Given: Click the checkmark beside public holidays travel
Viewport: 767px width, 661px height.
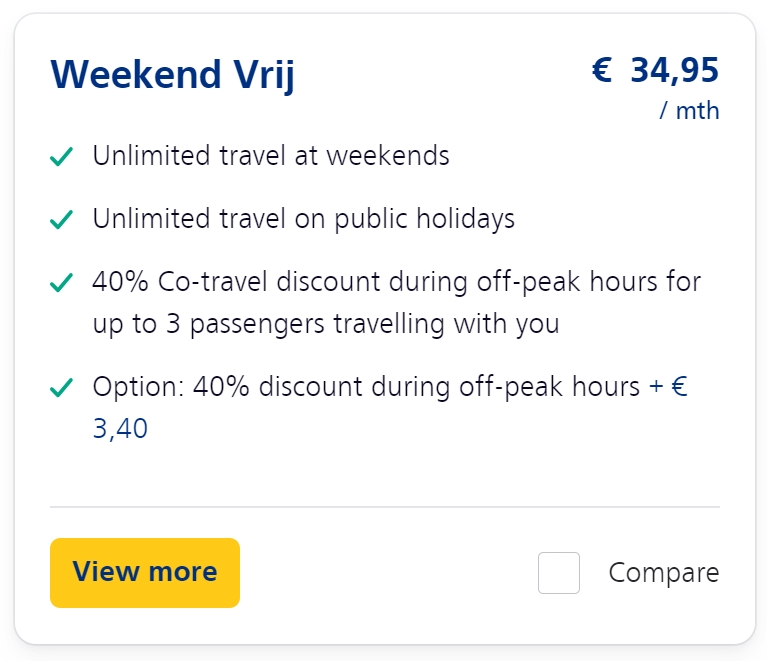Looking at the screenshot, I should [x=62, y=219].
